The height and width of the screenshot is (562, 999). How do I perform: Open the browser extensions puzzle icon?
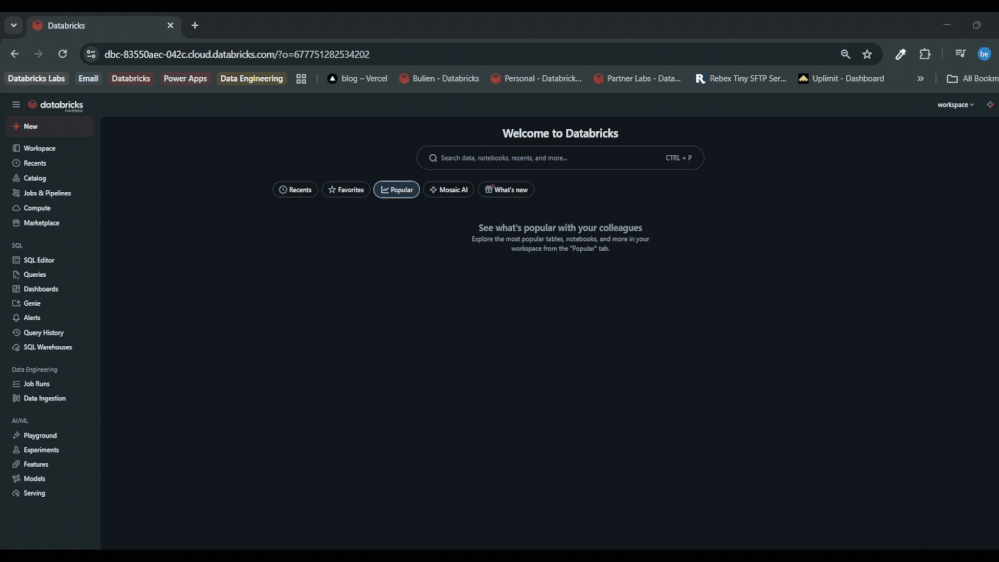(925, 54)
